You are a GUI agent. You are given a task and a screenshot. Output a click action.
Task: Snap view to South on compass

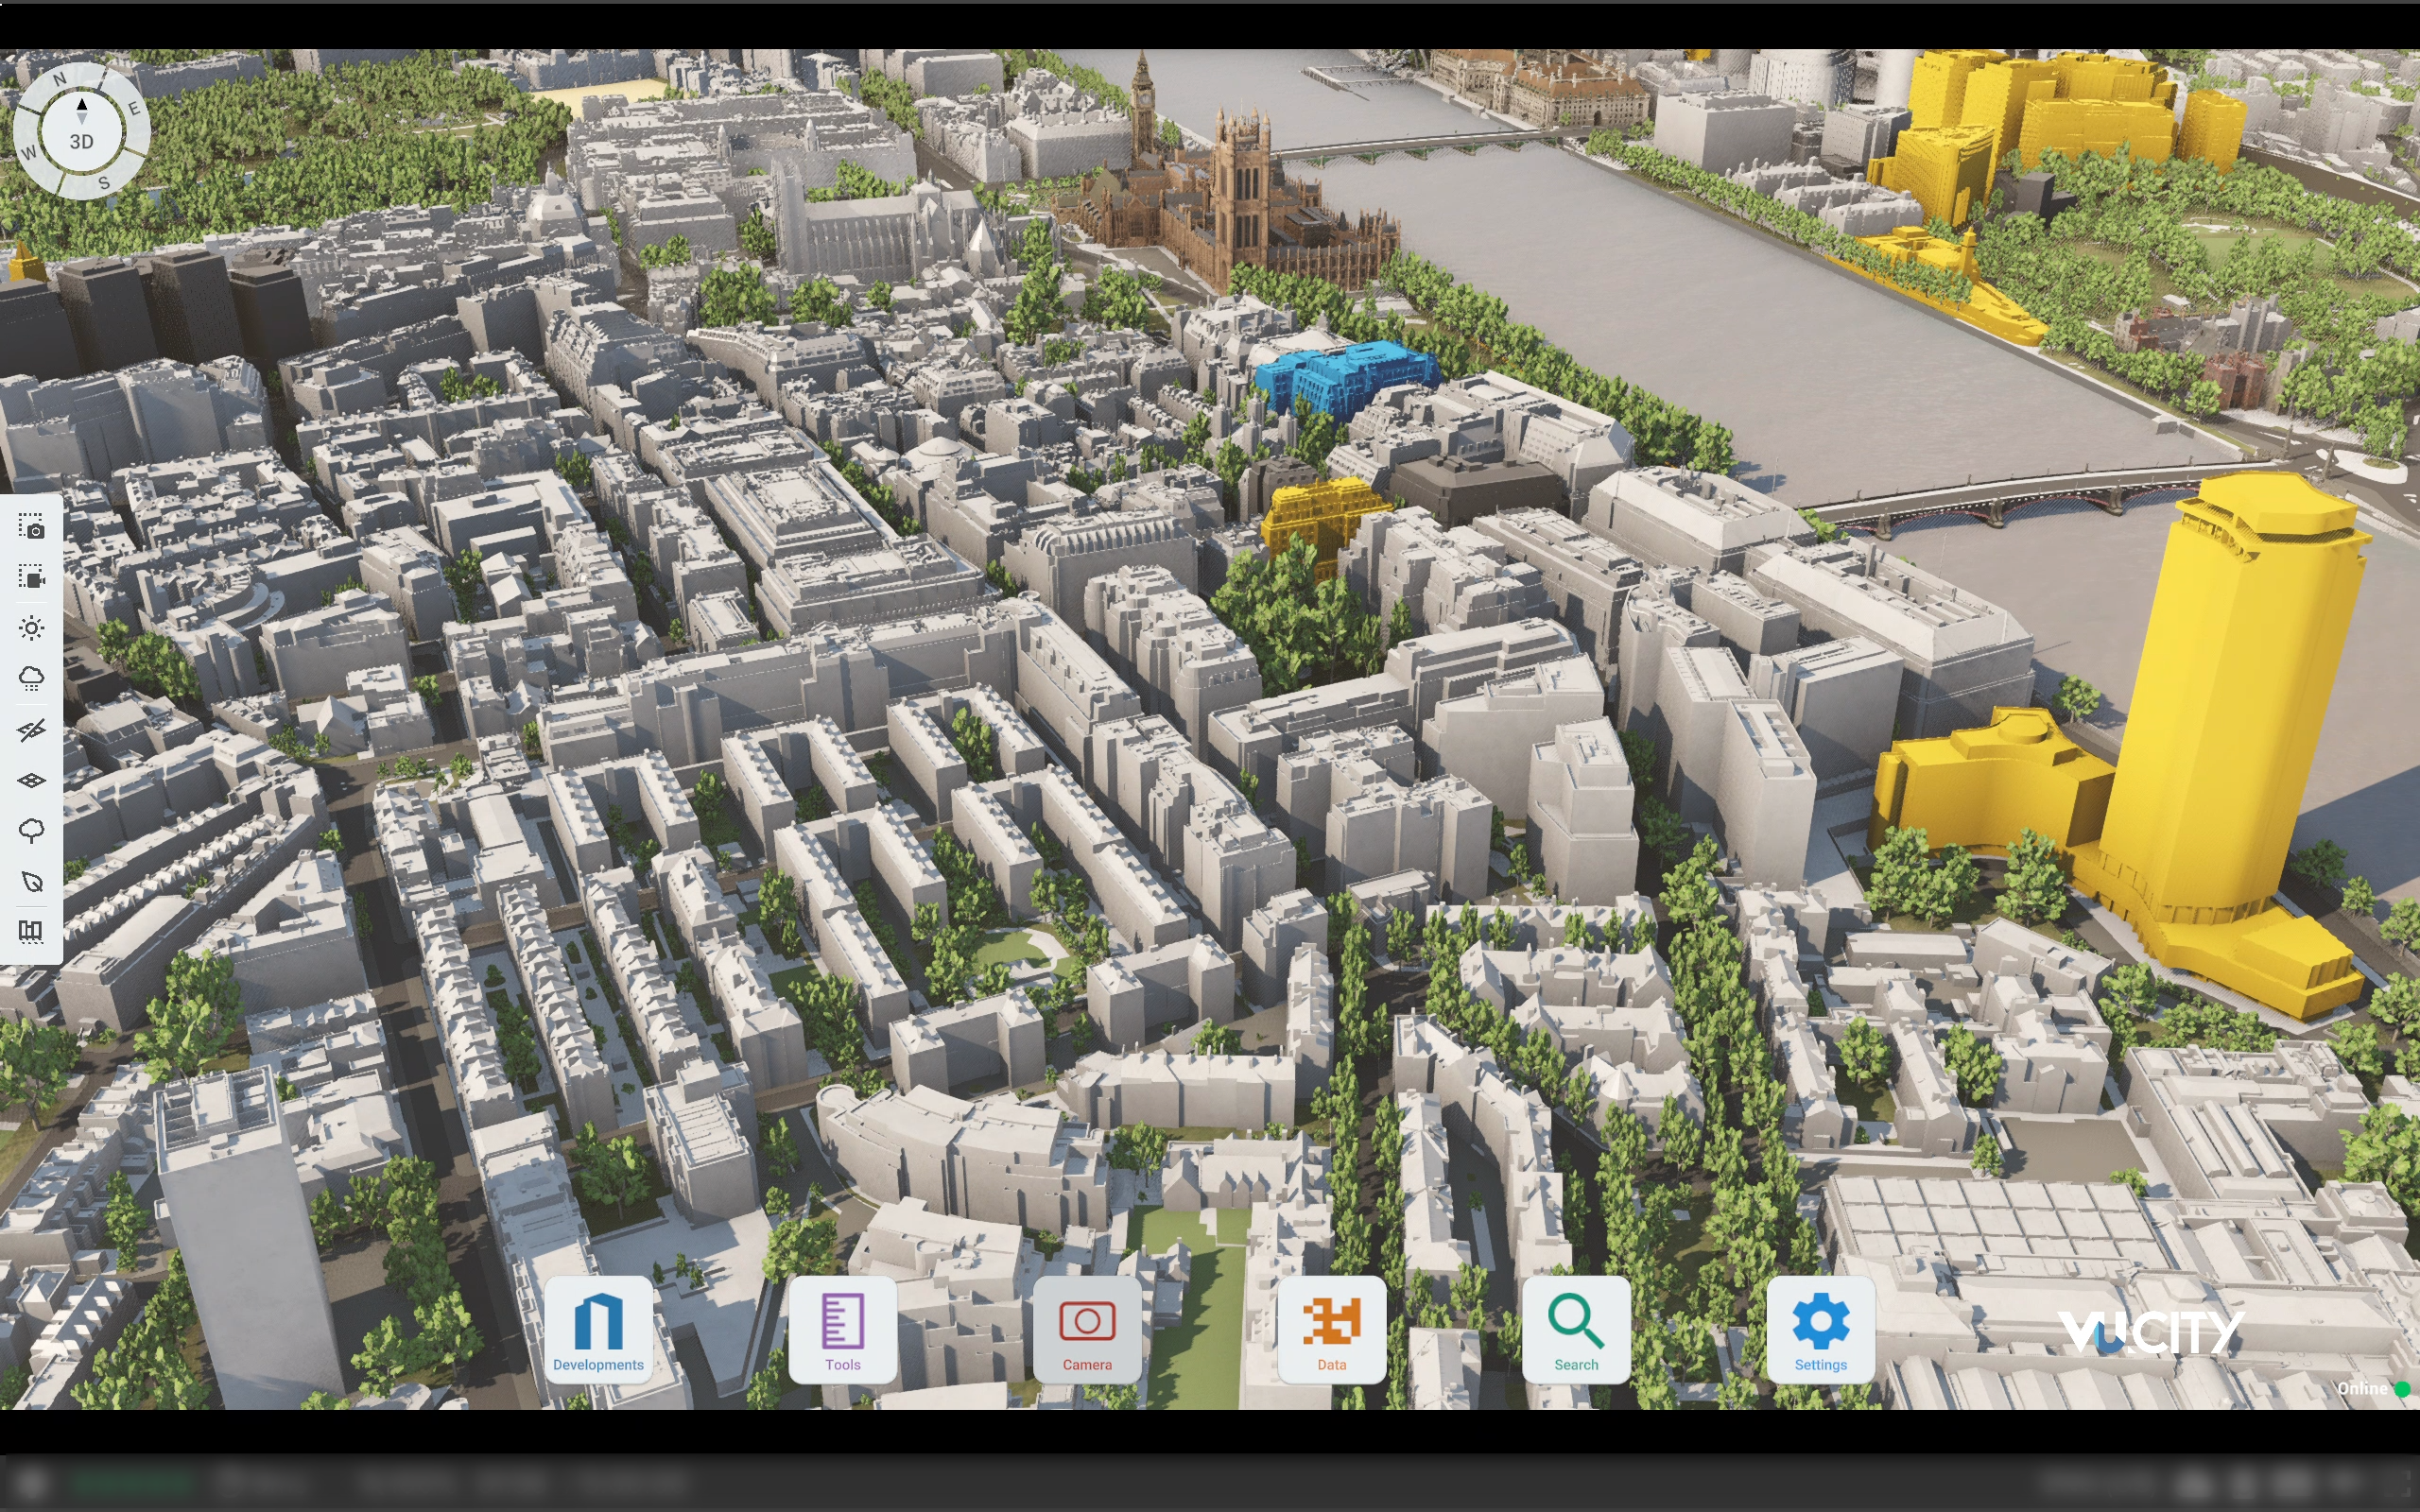pyautogui.click(x=104, y=183)
